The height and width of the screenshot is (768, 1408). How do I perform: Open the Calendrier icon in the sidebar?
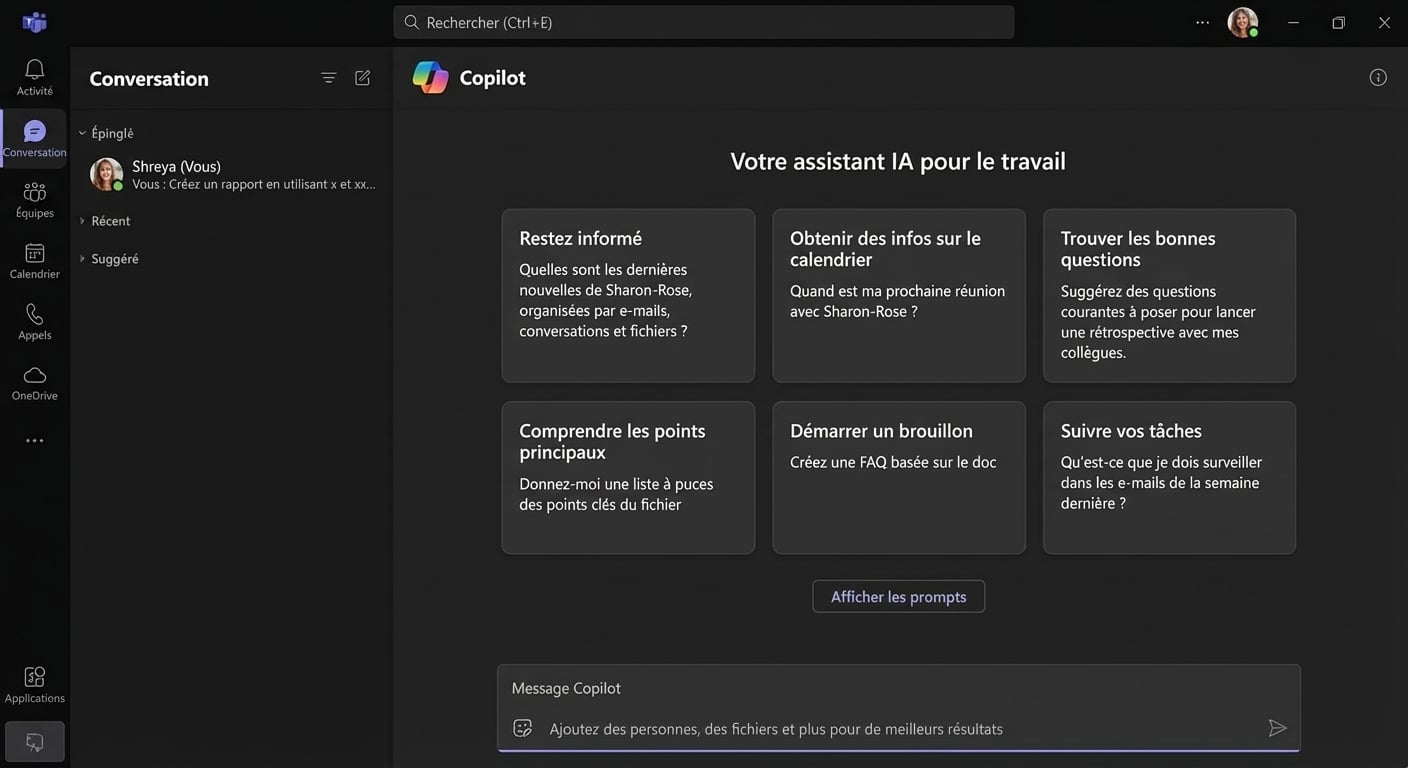click(34, 252)
